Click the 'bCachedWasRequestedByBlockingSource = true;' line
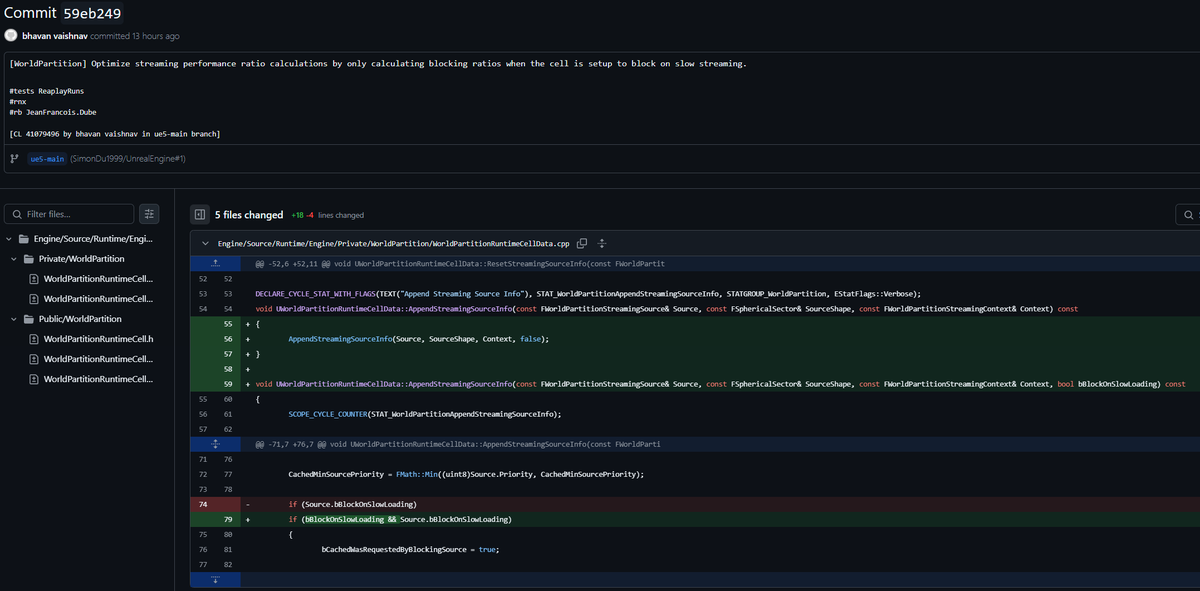1200x591 pixels. click(409, 549)
